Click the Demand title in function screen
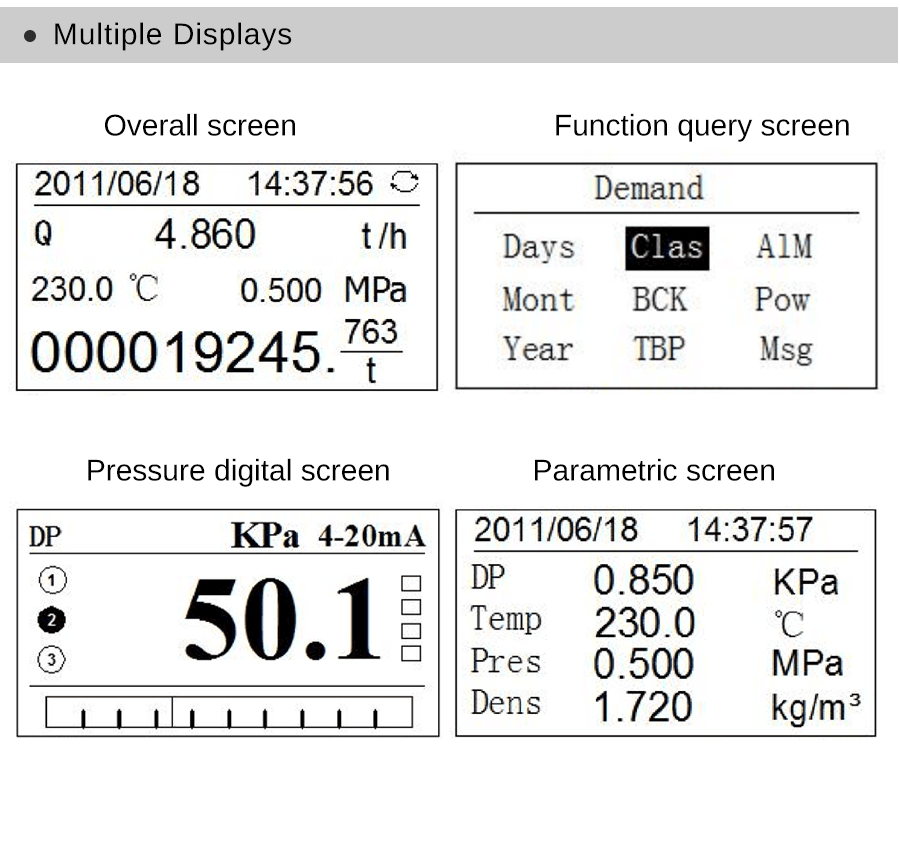Image resolution: width=900 pixels, height=849 pixels. [649, 188]
